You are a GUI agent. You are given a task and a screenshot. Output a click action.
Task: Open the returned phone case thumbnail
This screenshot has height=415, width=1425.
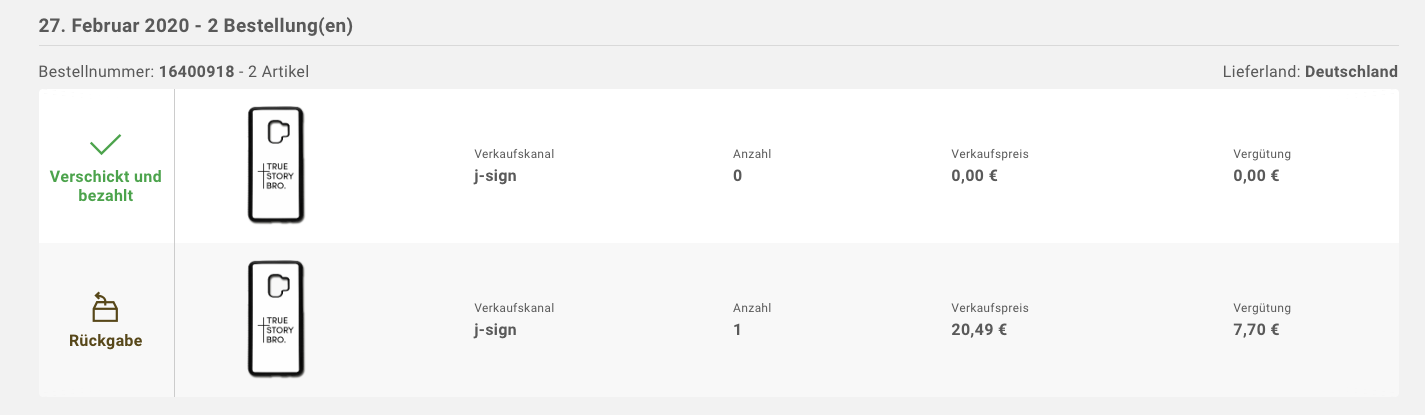(x=275, y=319)
